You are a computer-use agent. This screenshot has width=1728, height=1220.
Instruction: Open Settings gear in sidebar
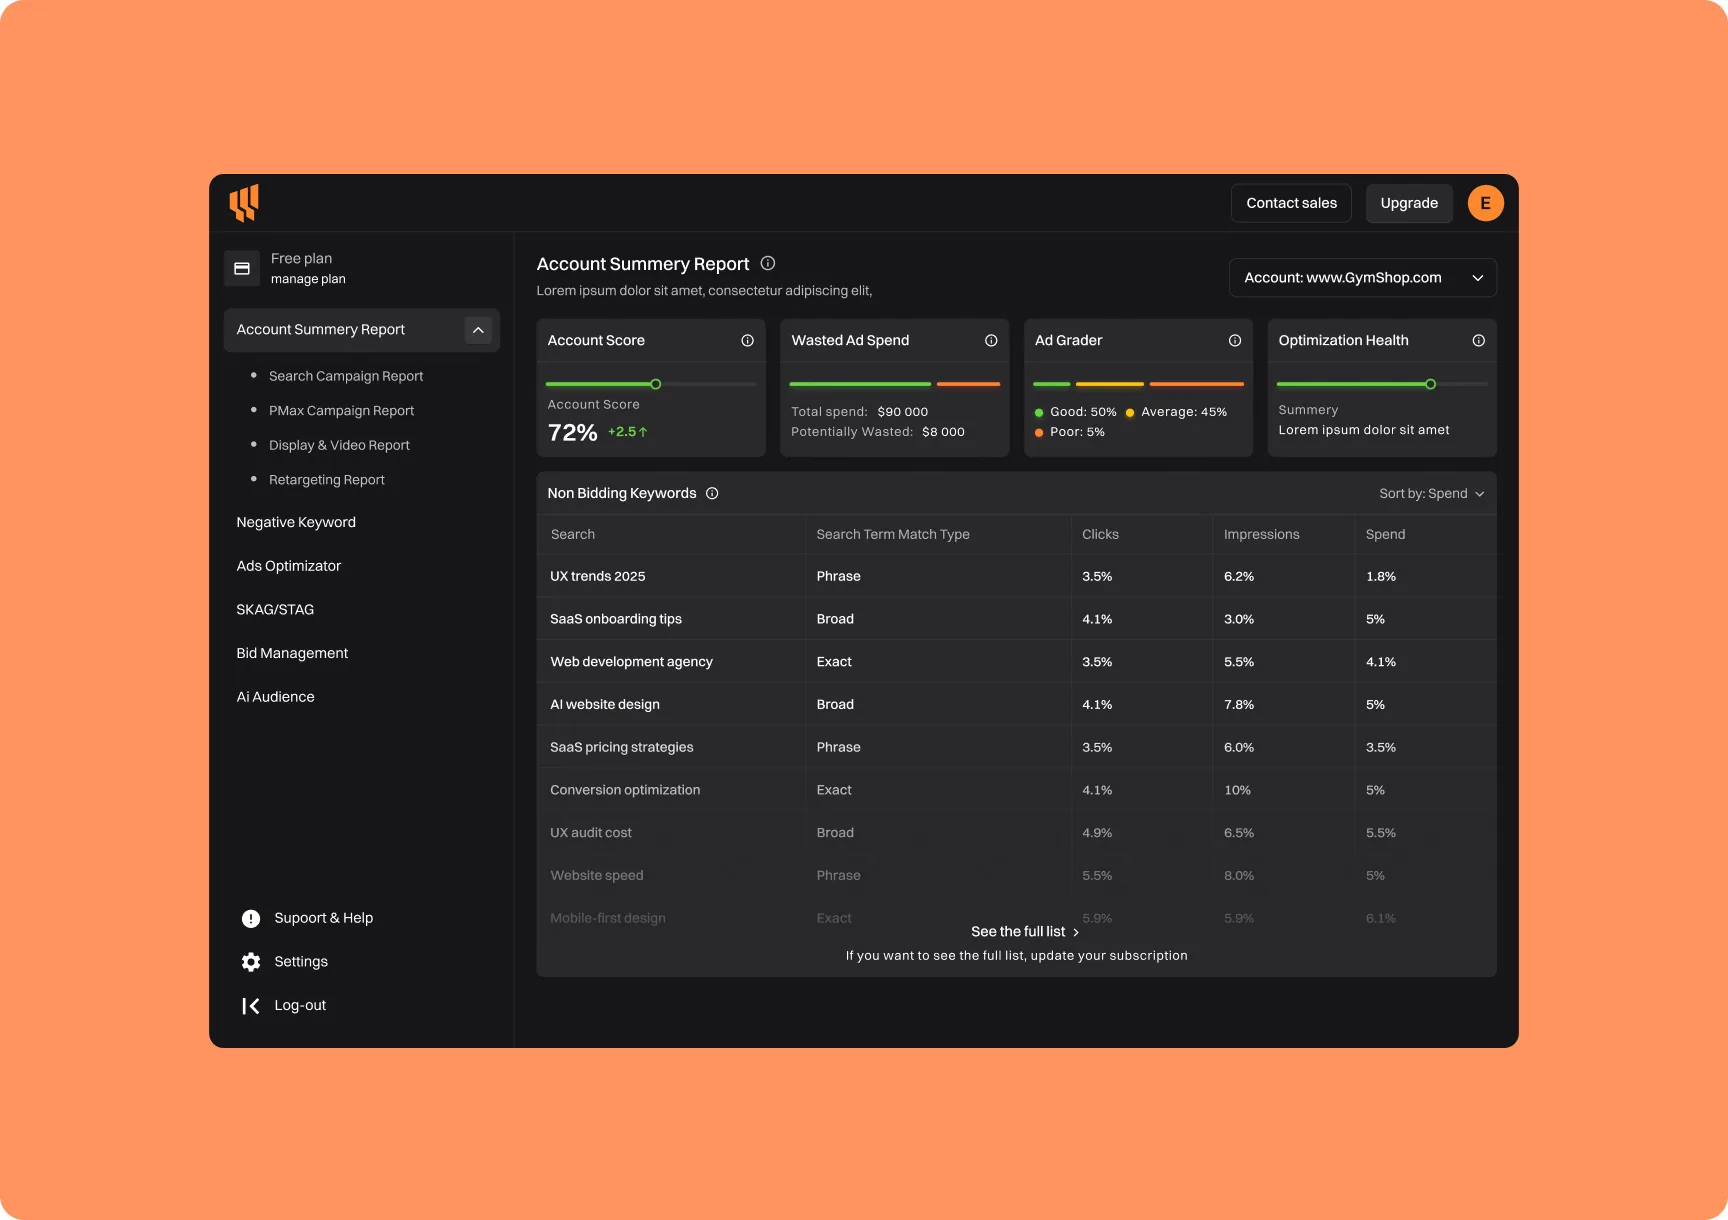point(251,962)
